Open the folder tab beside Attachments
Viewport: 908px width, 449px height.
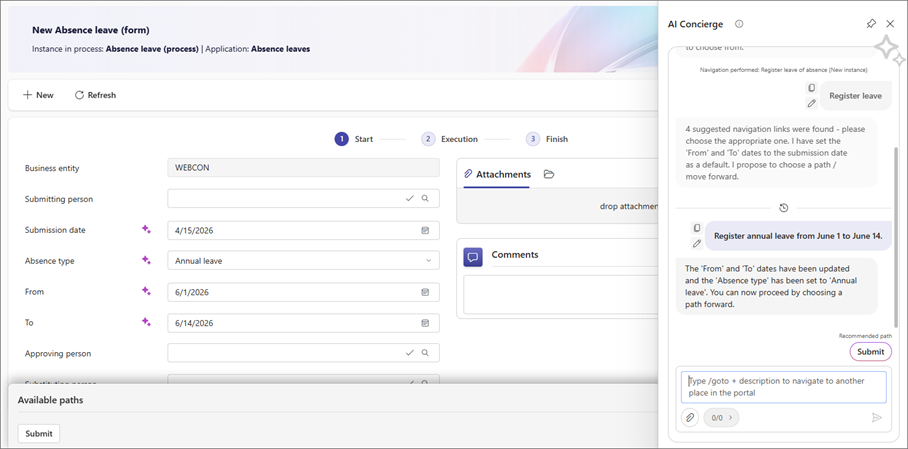pos(549,174)
